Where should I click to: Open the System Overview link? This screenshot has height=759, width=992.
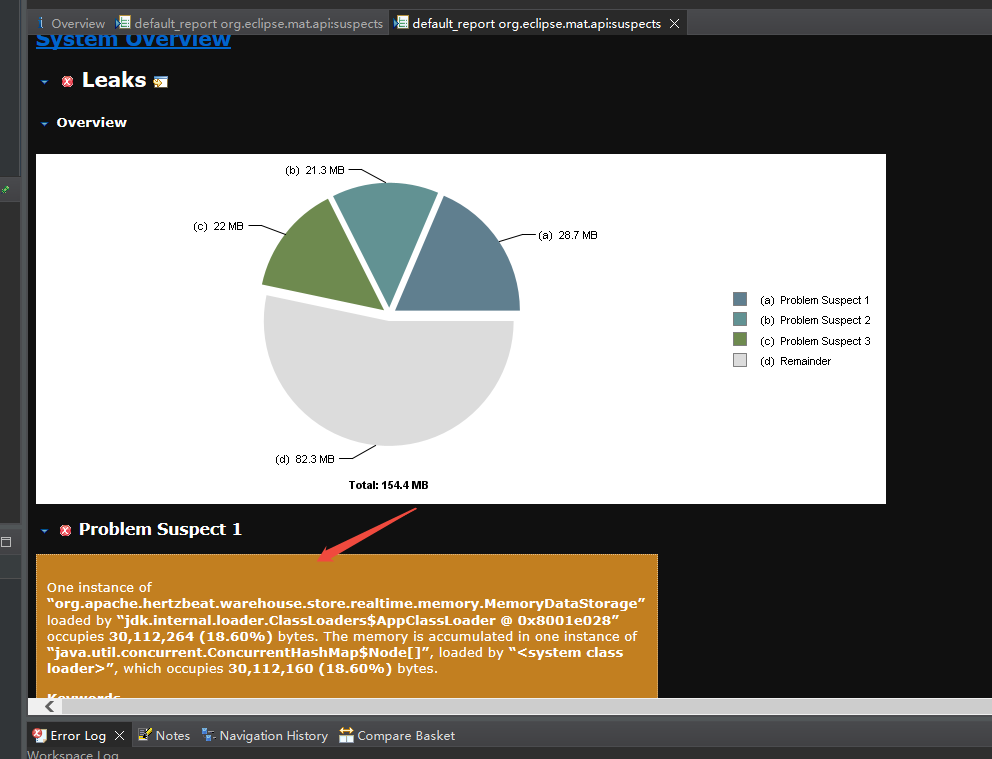[x=133, y=40]
